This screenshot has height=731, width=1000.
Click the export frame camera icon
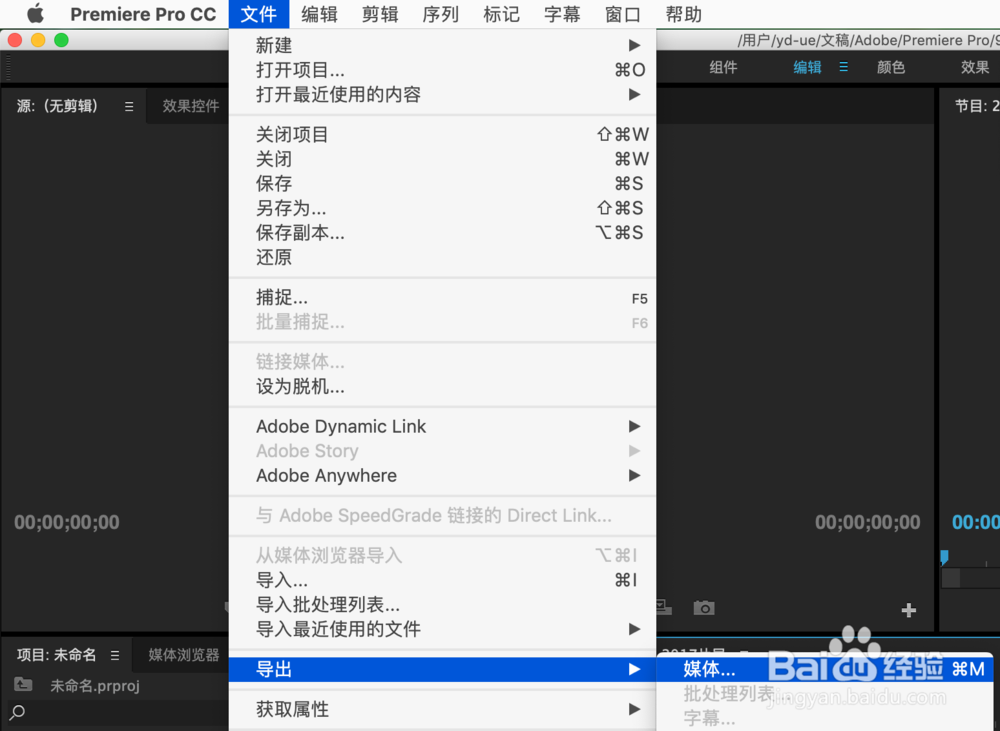[704, 608]
